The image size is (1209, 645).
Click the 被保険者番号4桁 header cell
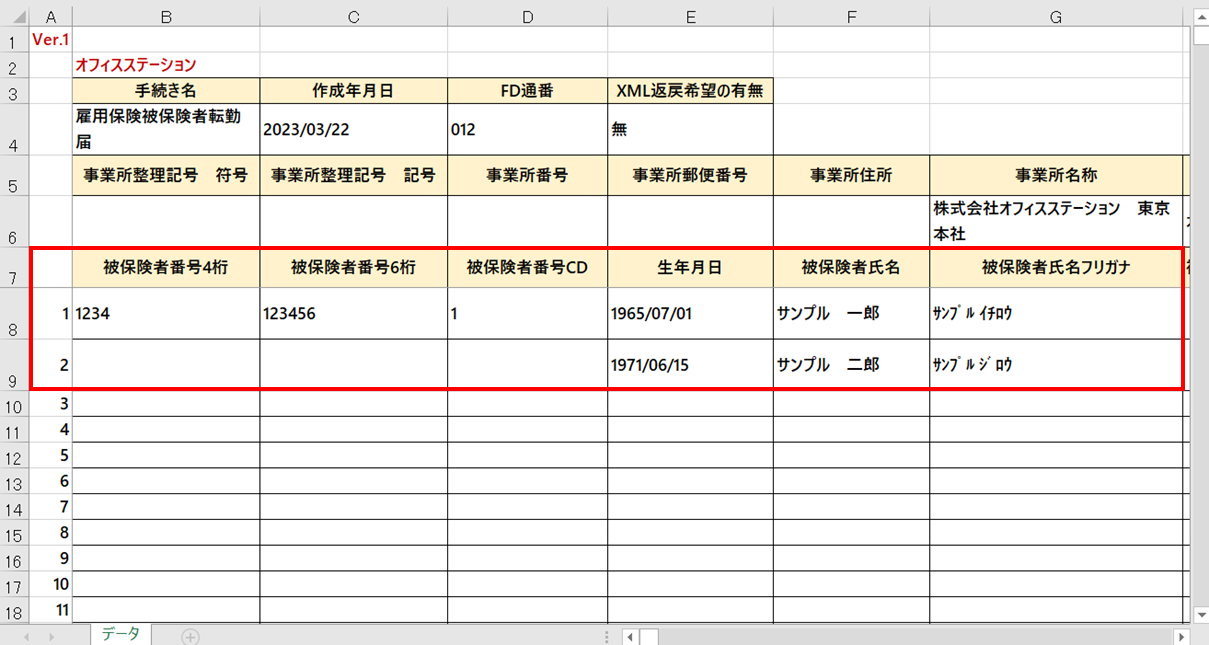(166, 267)
